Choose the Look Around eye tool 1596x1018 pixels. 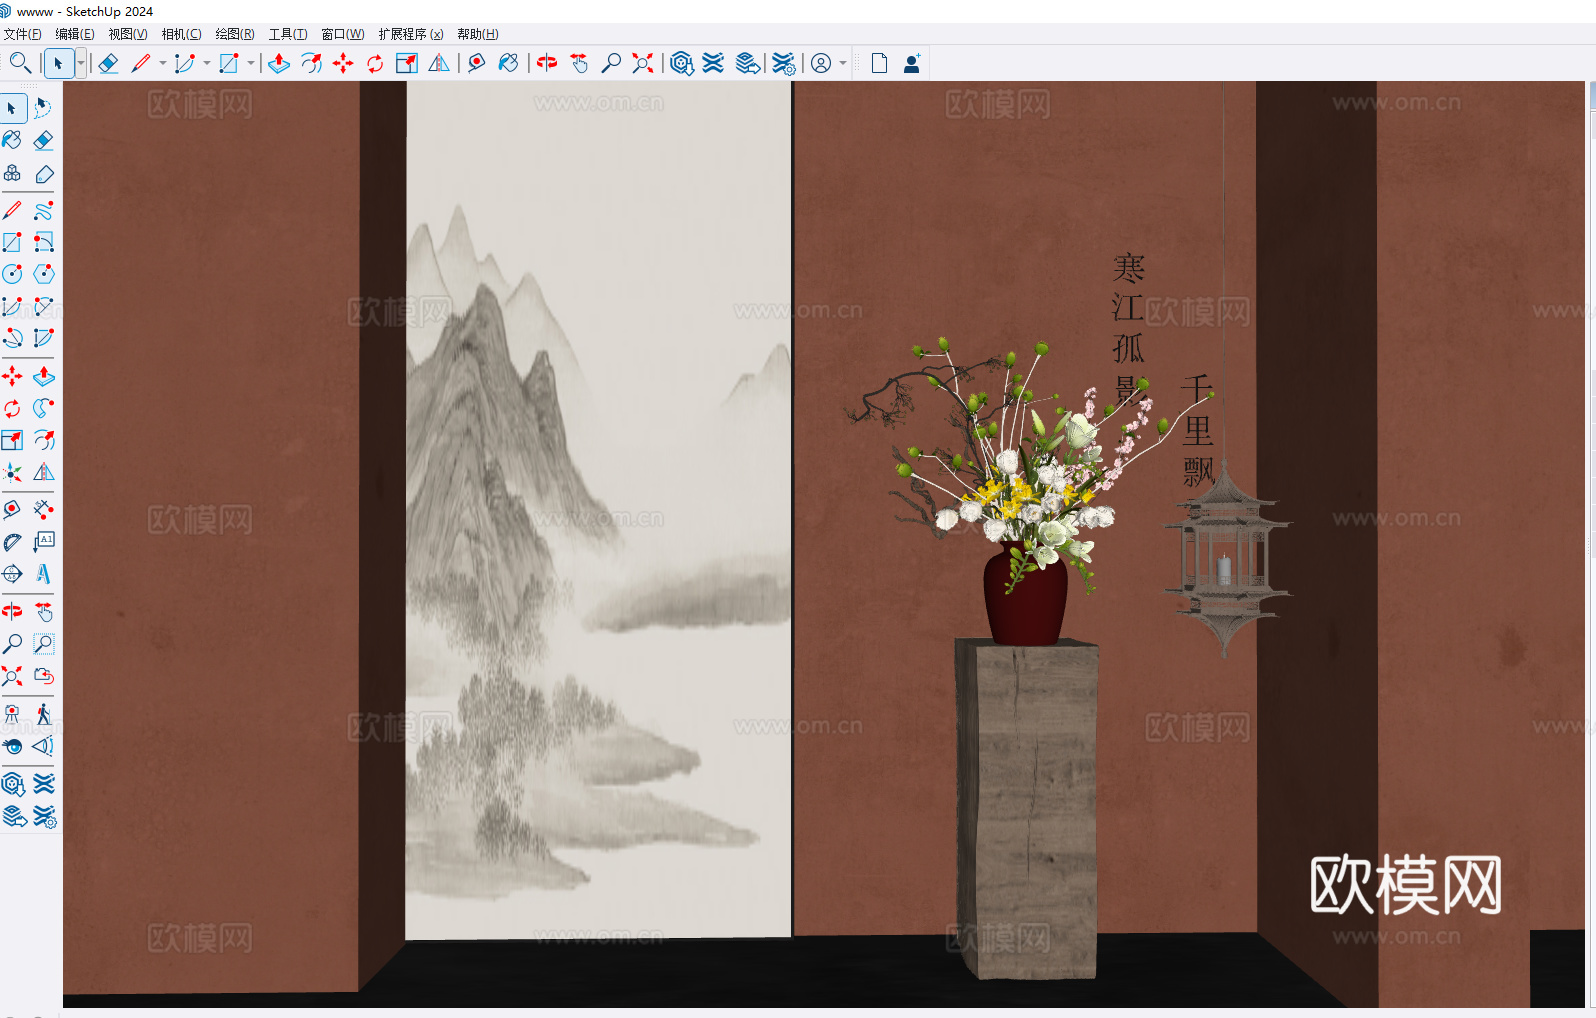tap(12, 746)
